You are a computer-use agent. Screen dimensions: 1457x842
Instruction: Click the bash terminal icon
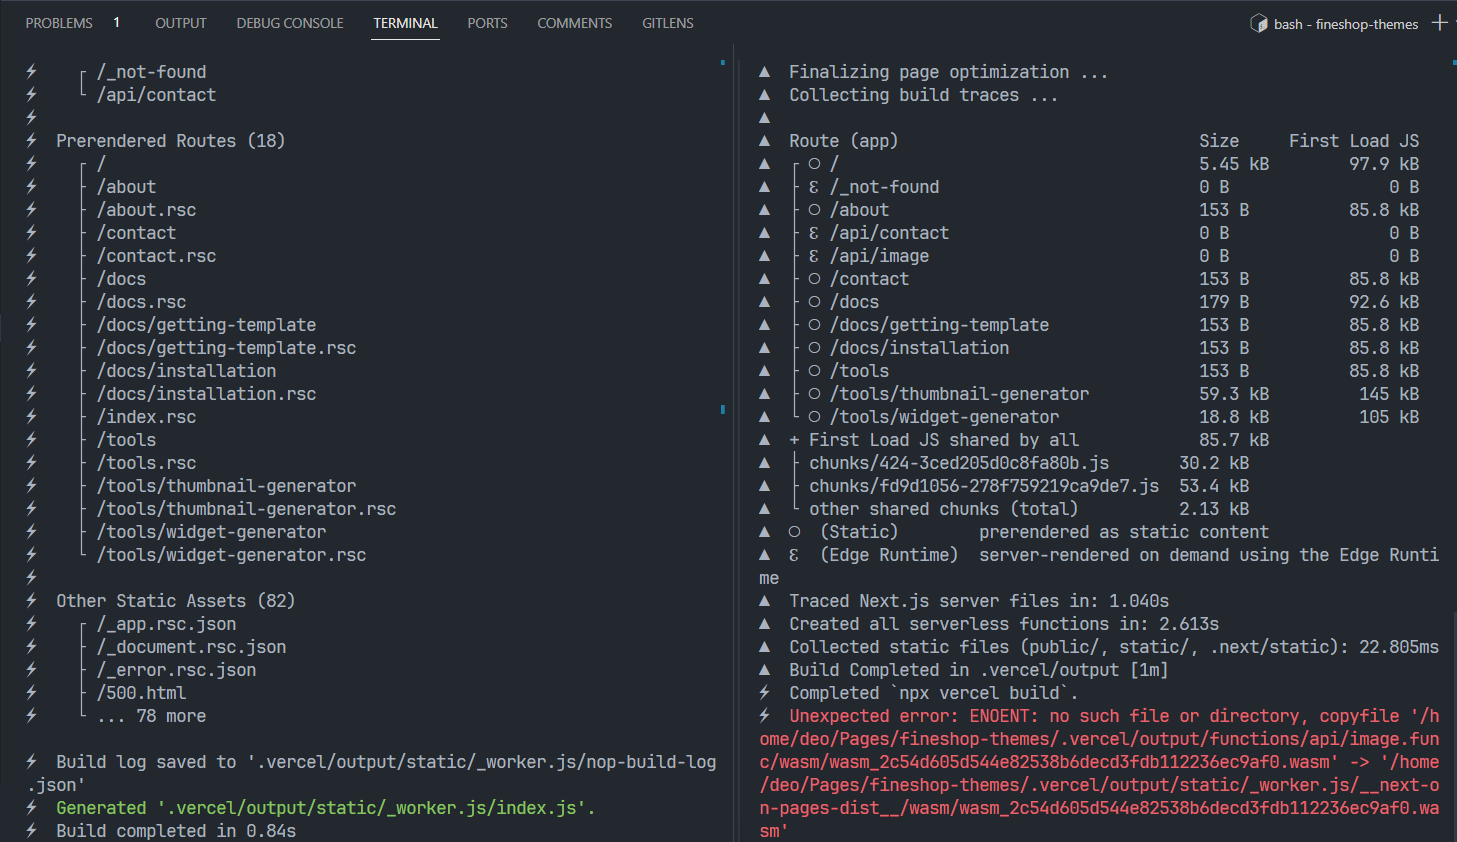[x=1259, y=23]
